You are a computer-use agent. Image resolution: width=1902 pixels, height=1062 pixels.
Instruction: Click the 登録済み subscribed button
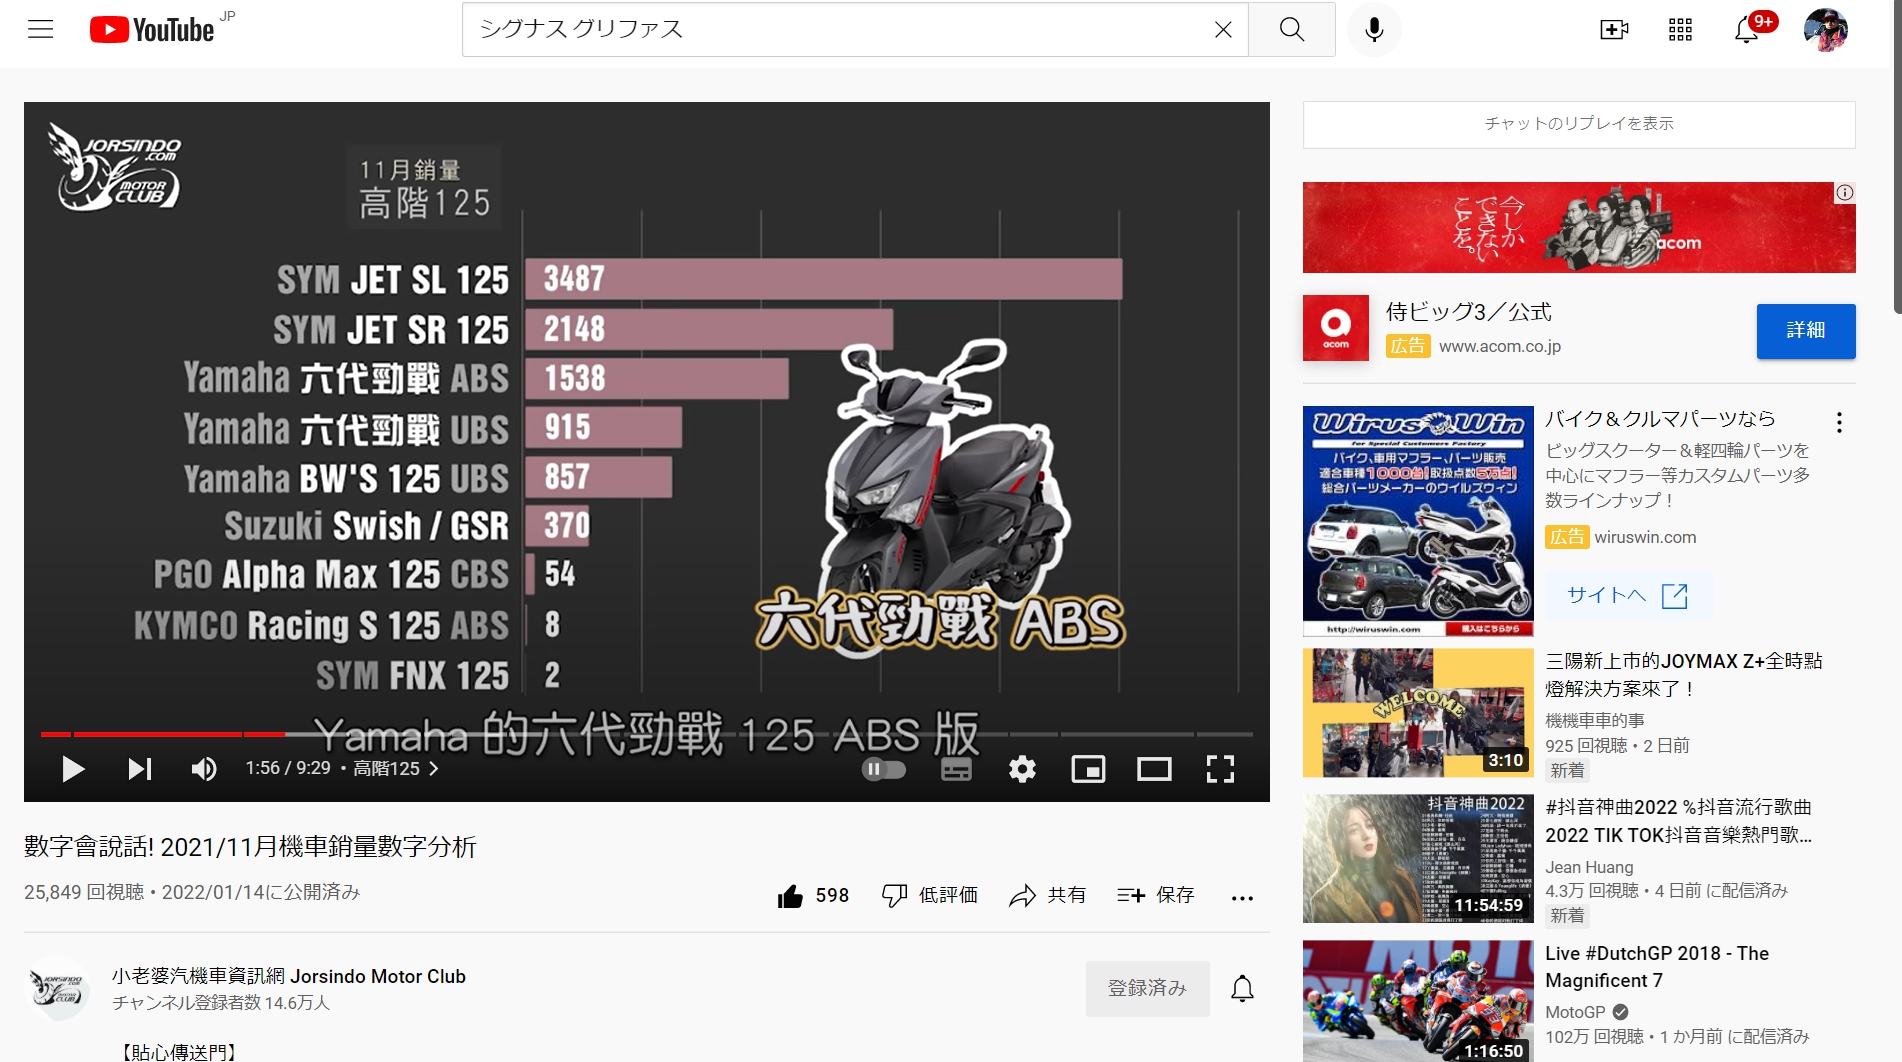click(1147, 988)
